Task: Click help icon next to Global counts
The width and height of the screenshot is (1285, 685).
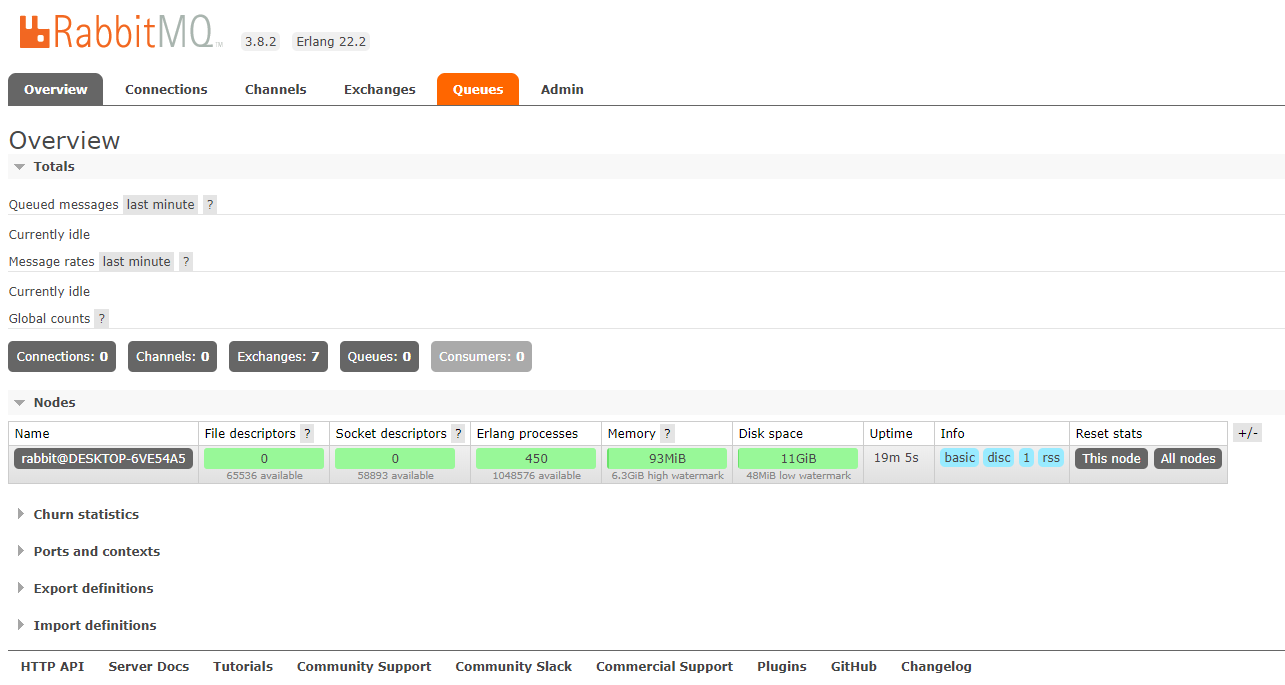Action: (x=101, y=318)
